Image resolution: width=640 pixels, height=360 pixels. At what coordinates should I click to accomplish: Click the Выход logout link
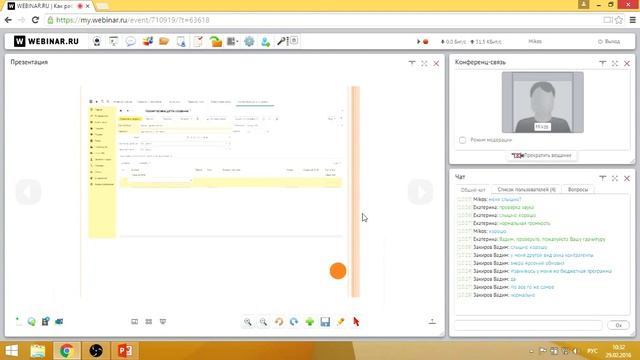pyautogui.click(x=609, y=42)
